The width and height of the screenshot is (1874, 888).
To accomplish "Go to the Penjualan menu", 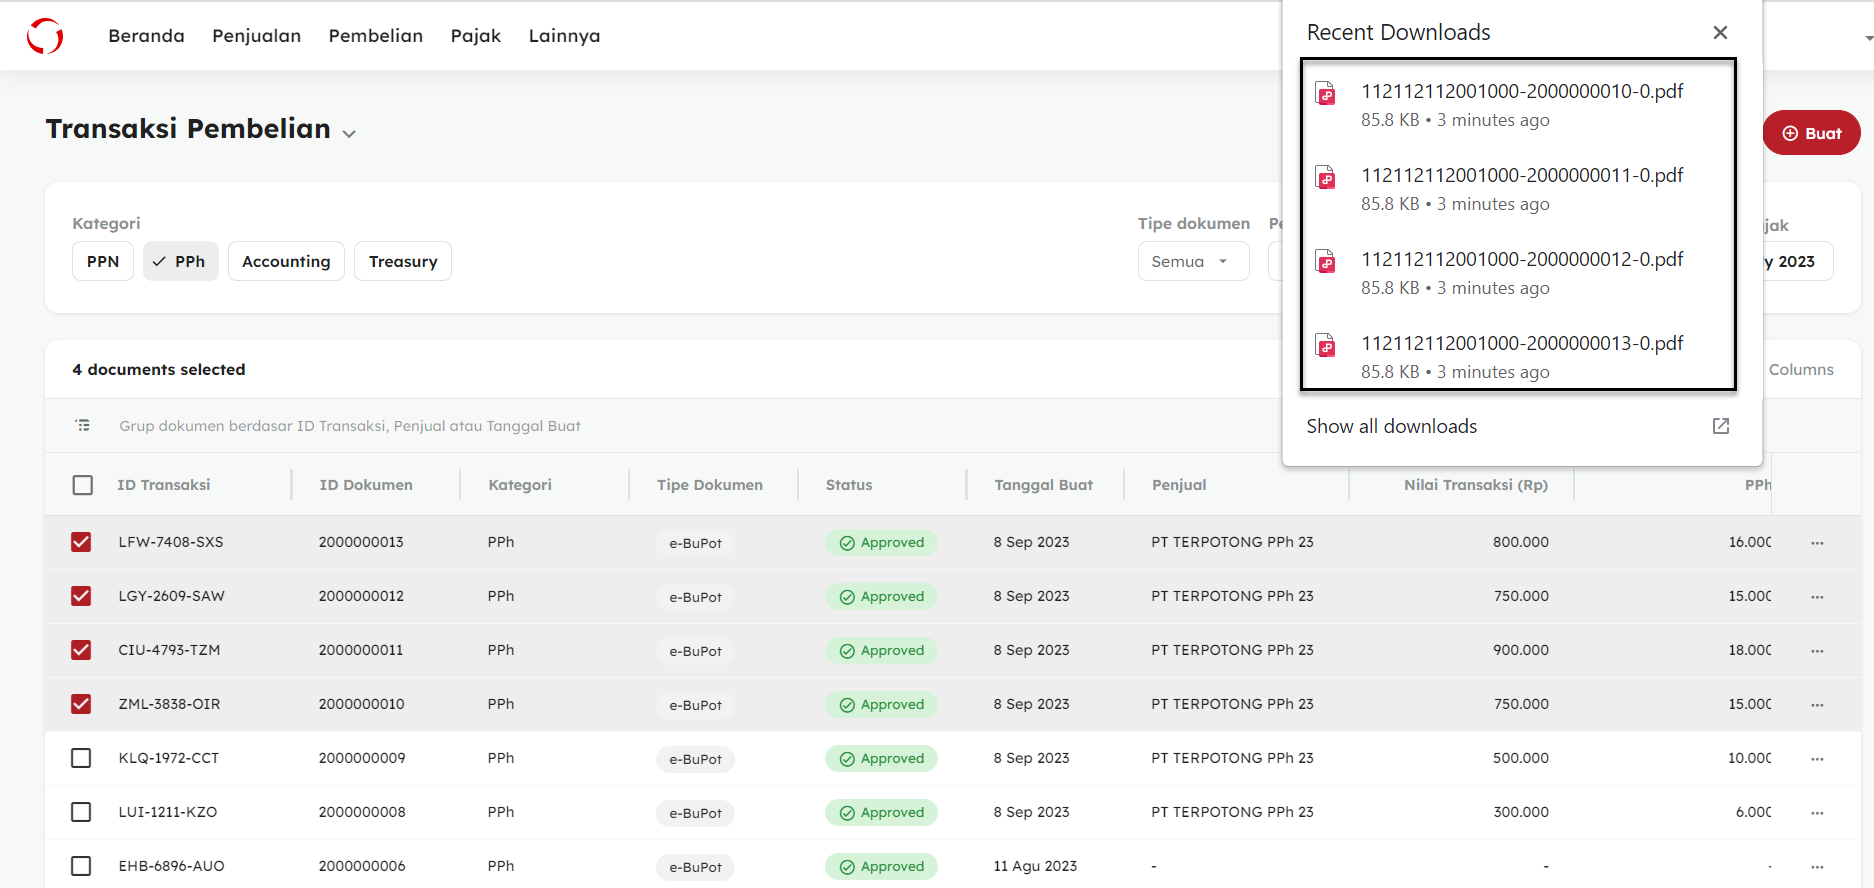I will point(256,36).
